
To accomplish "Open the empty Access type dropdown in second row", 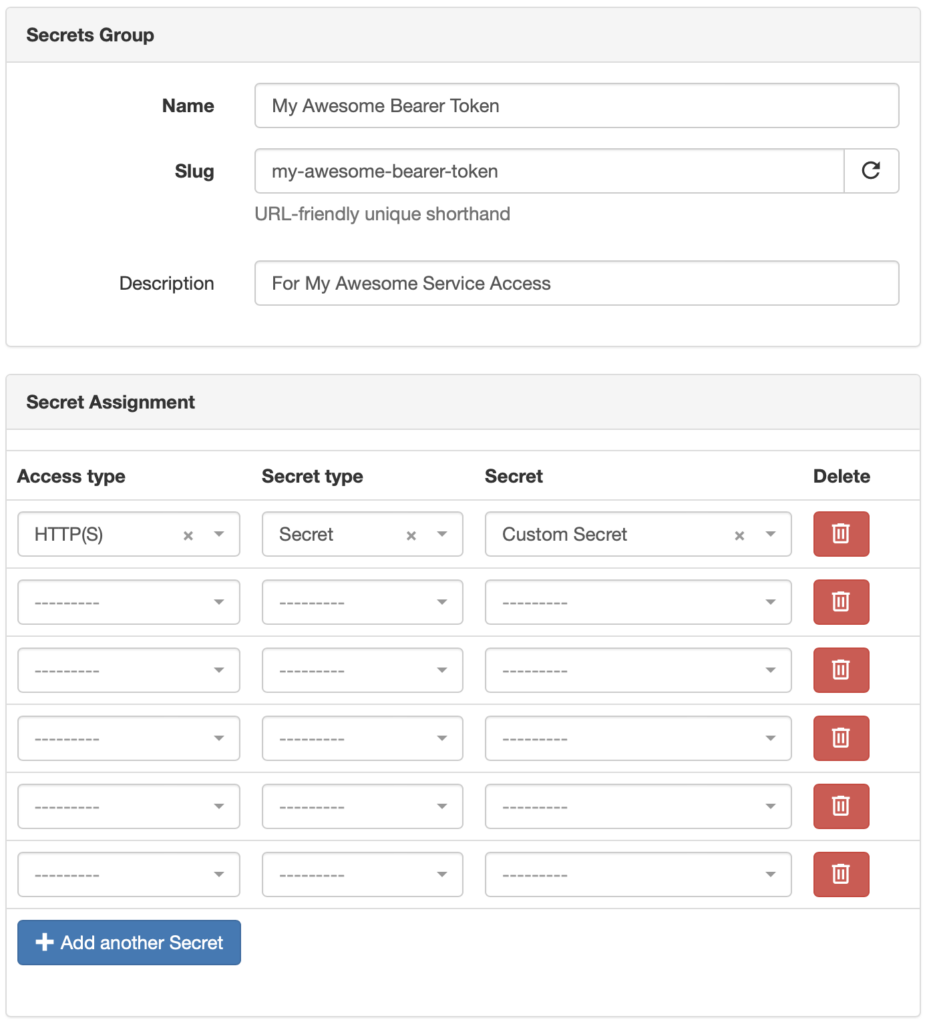I will tap(128, 602).
